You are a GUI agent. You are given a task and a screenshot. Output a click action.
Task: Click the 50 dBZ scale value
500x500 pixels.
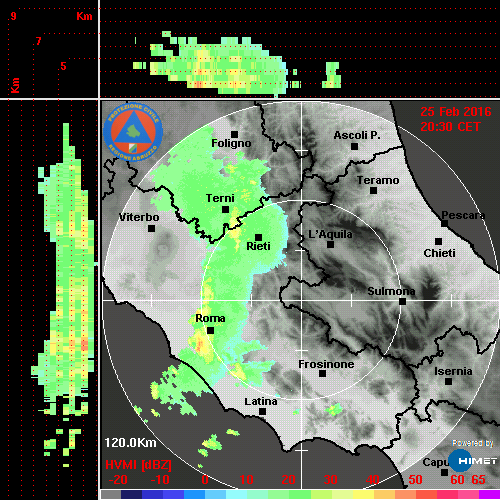pyautogui.click(x=415, y=480)
